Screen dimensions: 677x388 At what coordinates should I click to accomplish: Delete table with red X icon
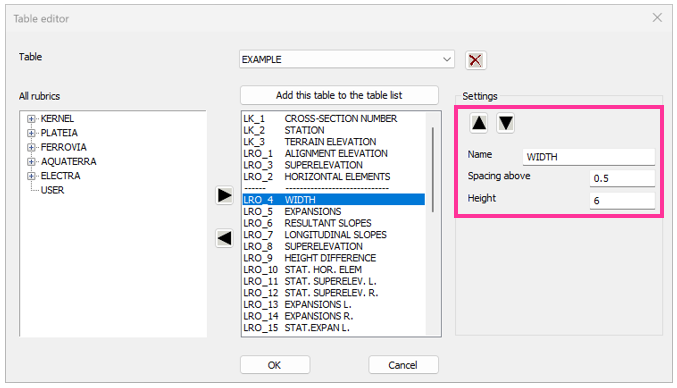475,60
